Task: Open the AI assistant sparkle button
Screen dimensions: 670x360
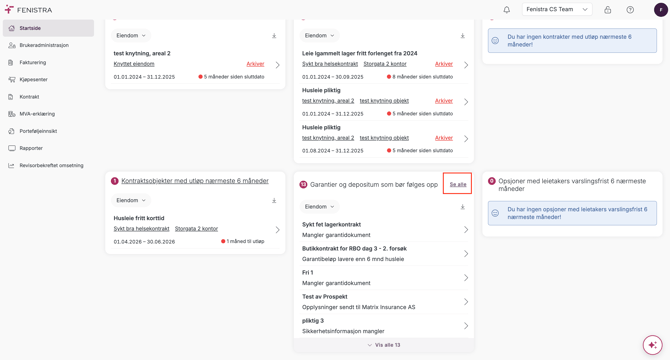Action: point(652,345)
